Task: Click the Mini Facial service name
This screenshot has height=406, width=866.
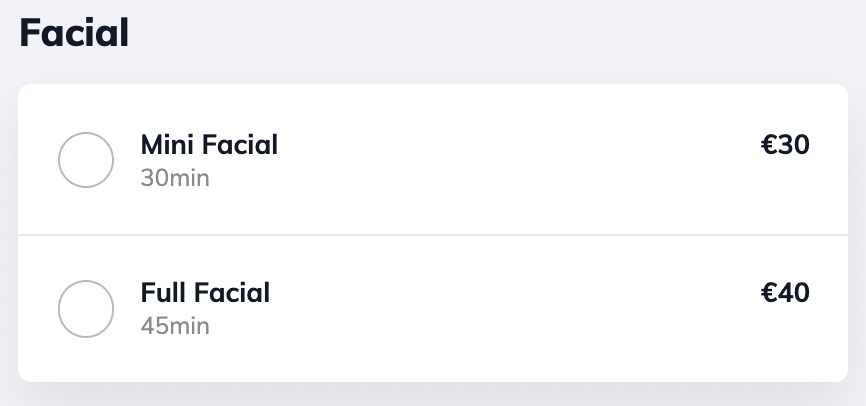Action: click(x=209, y=145)
